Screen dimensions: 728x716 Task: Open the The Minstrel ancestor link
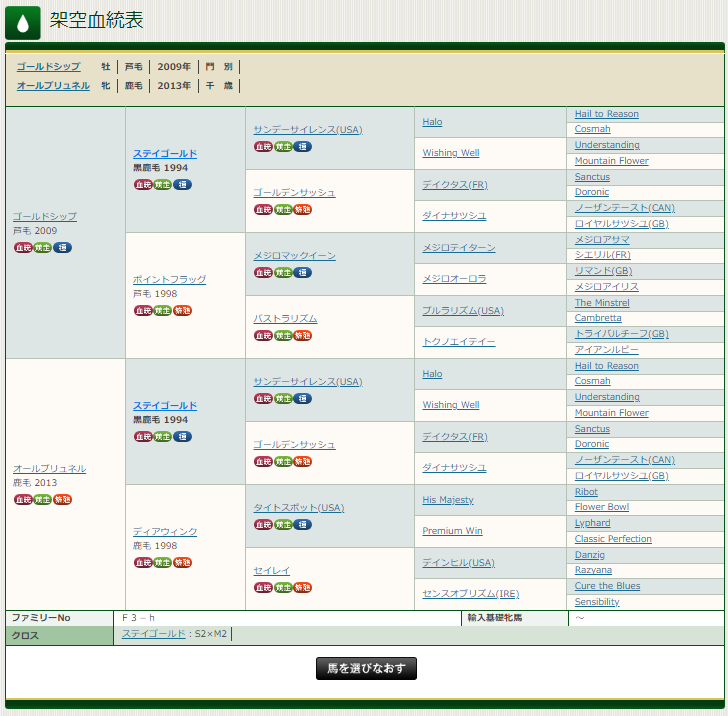tap(602, 303)
